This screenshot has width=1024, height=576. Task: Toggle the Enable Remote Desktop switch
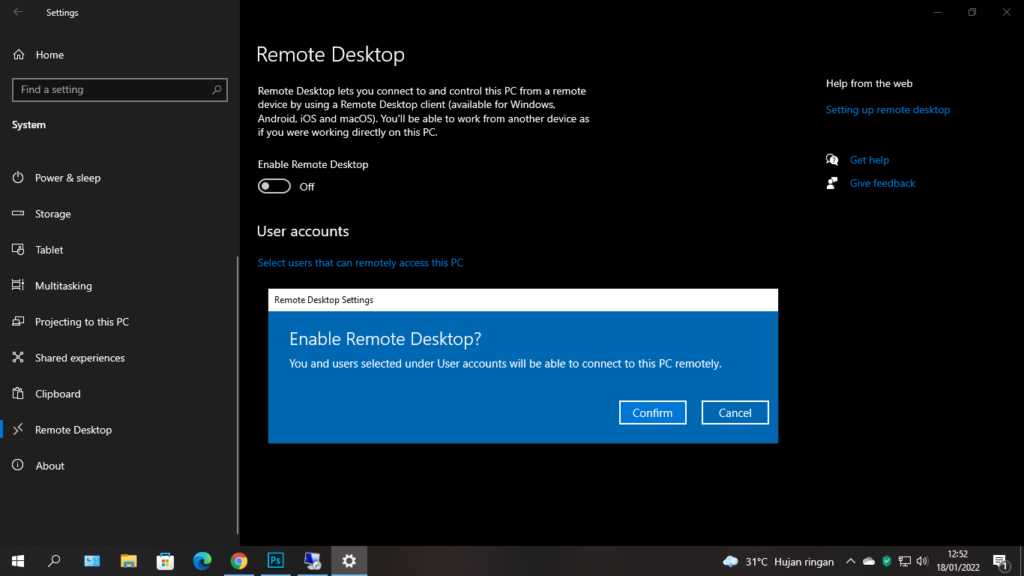point(274,186)
